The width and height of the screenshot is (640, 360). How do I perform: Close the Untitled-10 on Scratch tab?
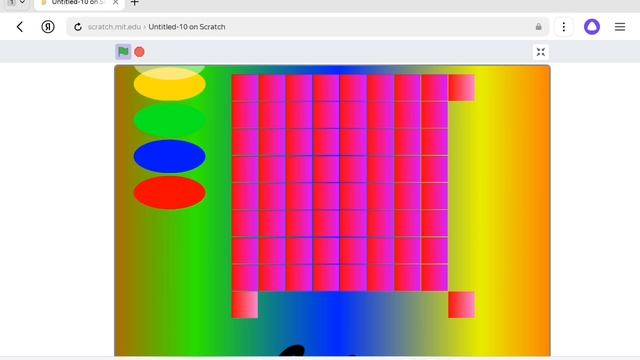click(x=116, y=2)
